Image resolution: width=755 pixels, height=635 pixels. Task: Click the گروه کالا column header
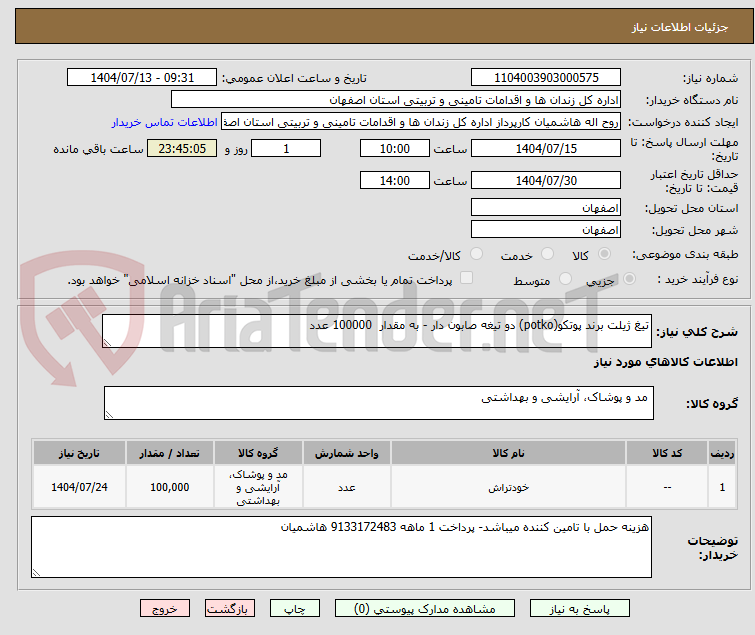(258, 453)
